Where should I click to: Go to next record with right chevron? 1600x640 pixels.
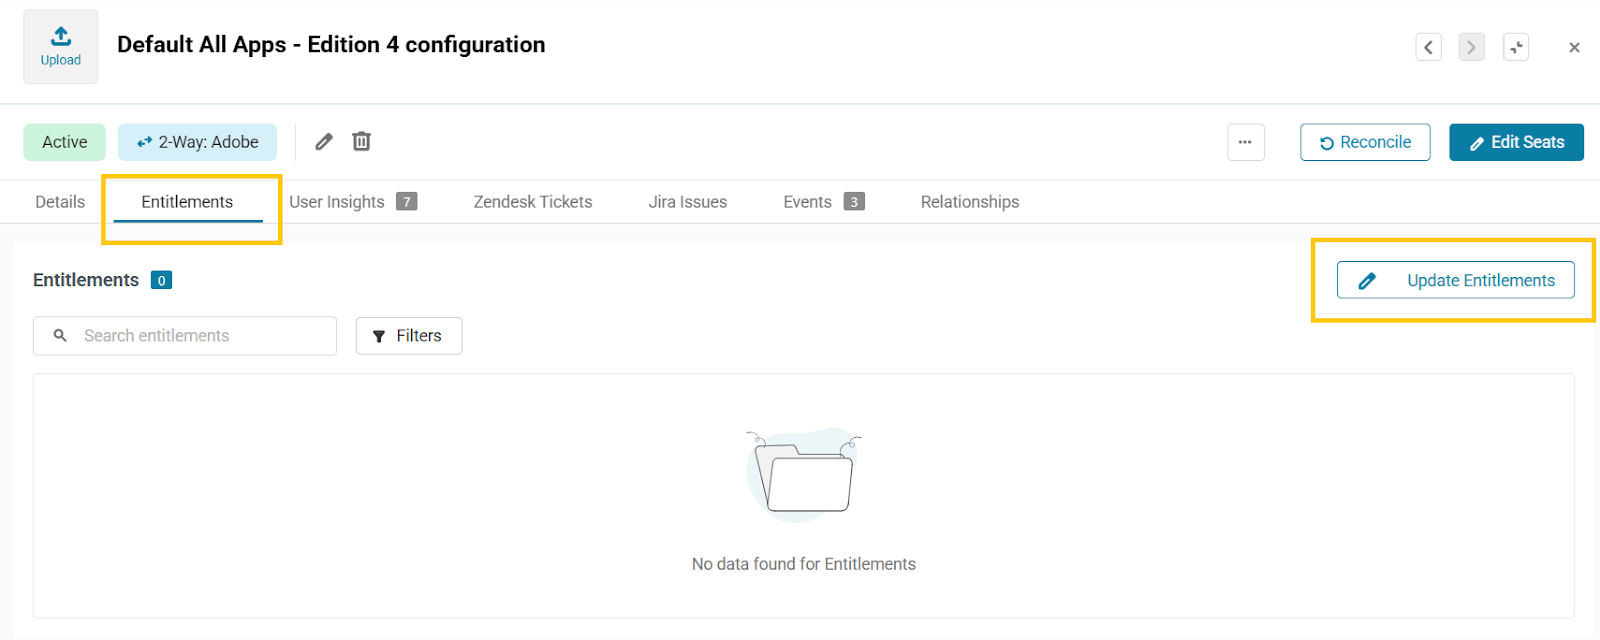point(1471,47)
